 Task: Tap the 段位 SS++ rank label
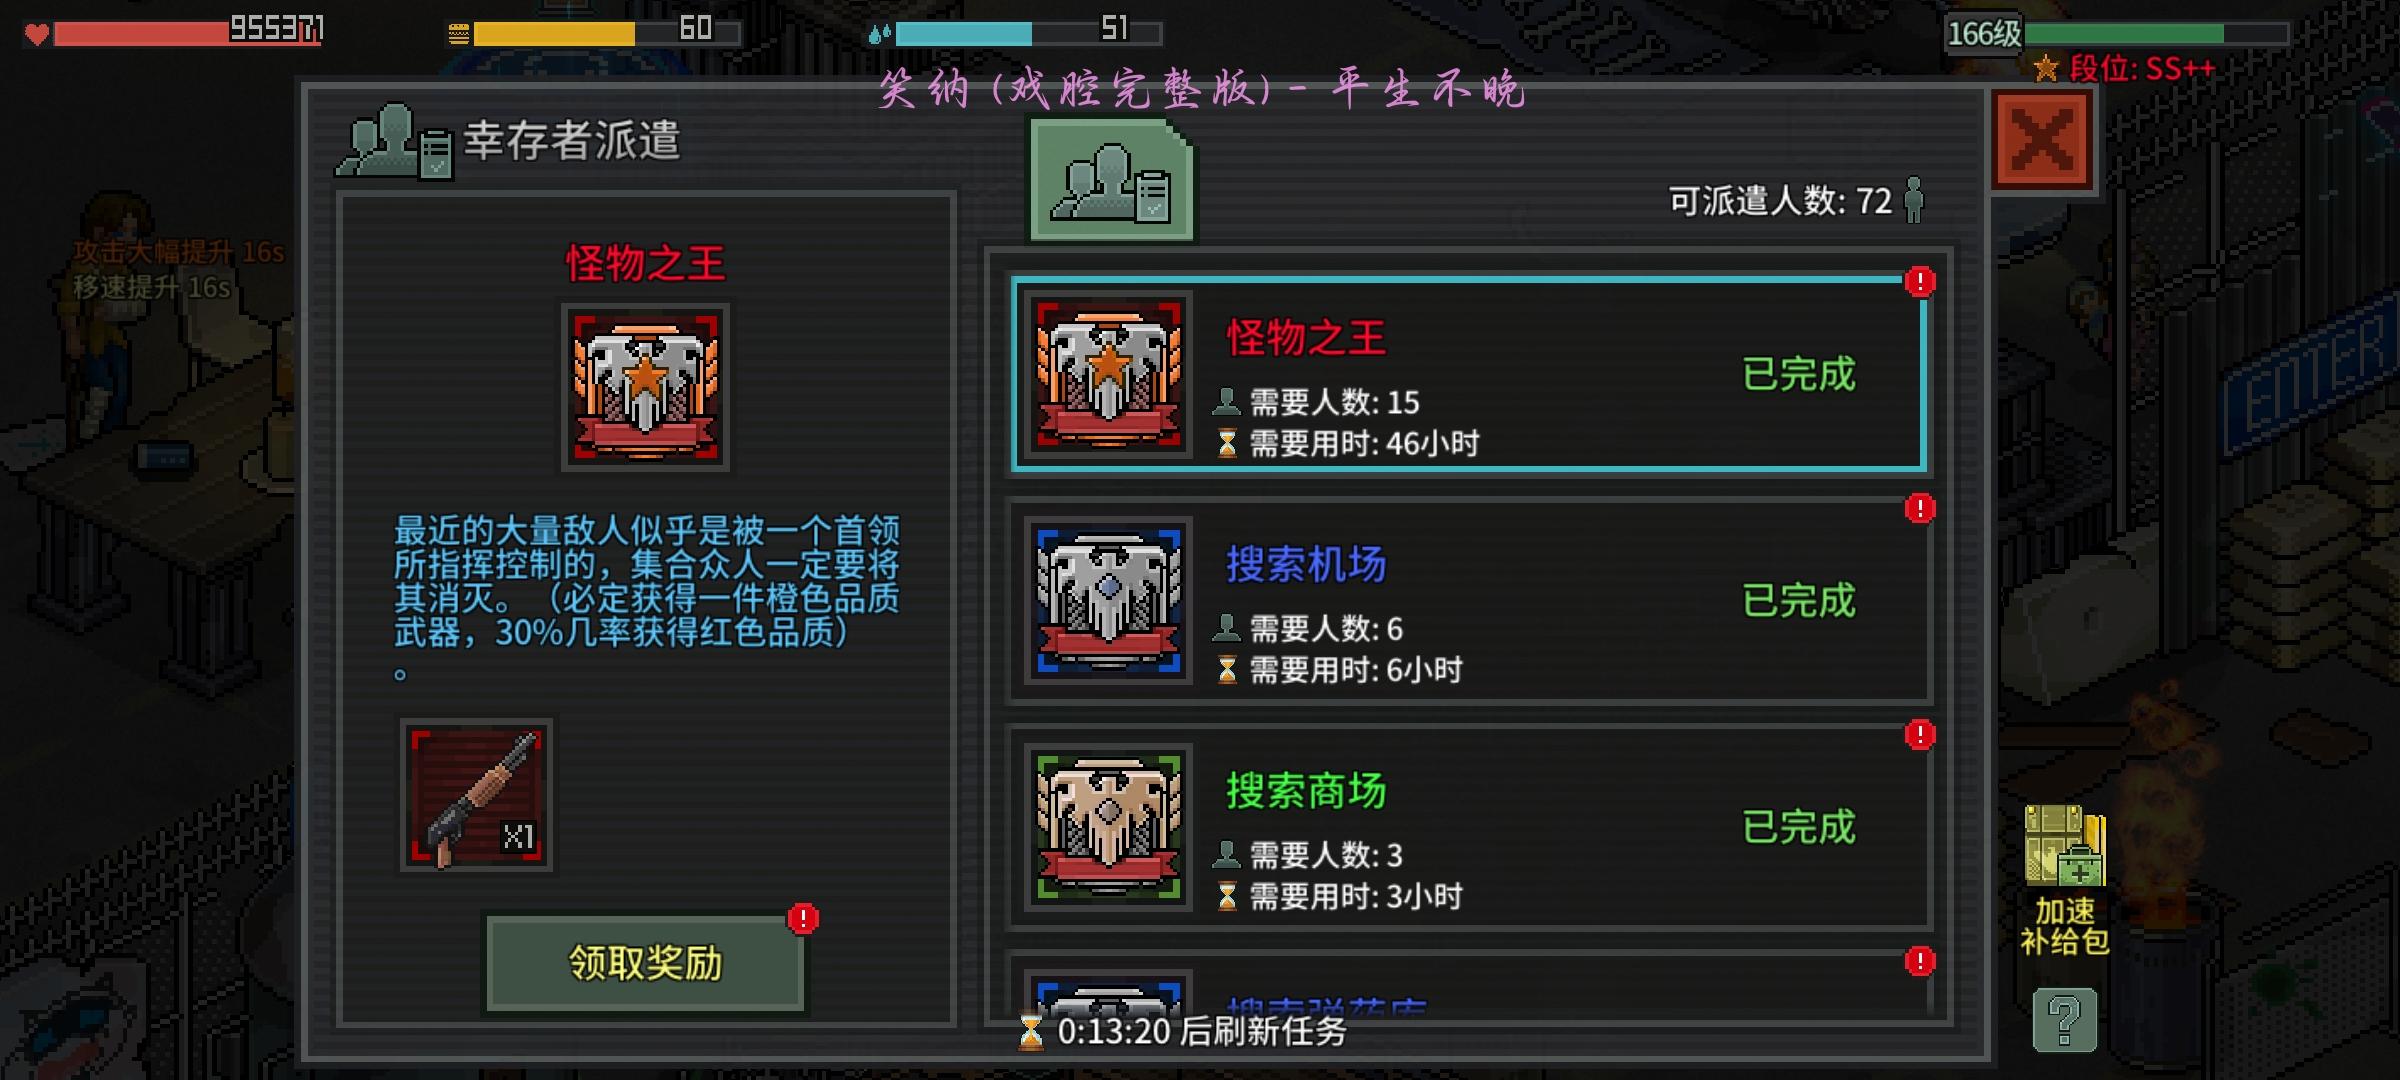[2126, 69]
